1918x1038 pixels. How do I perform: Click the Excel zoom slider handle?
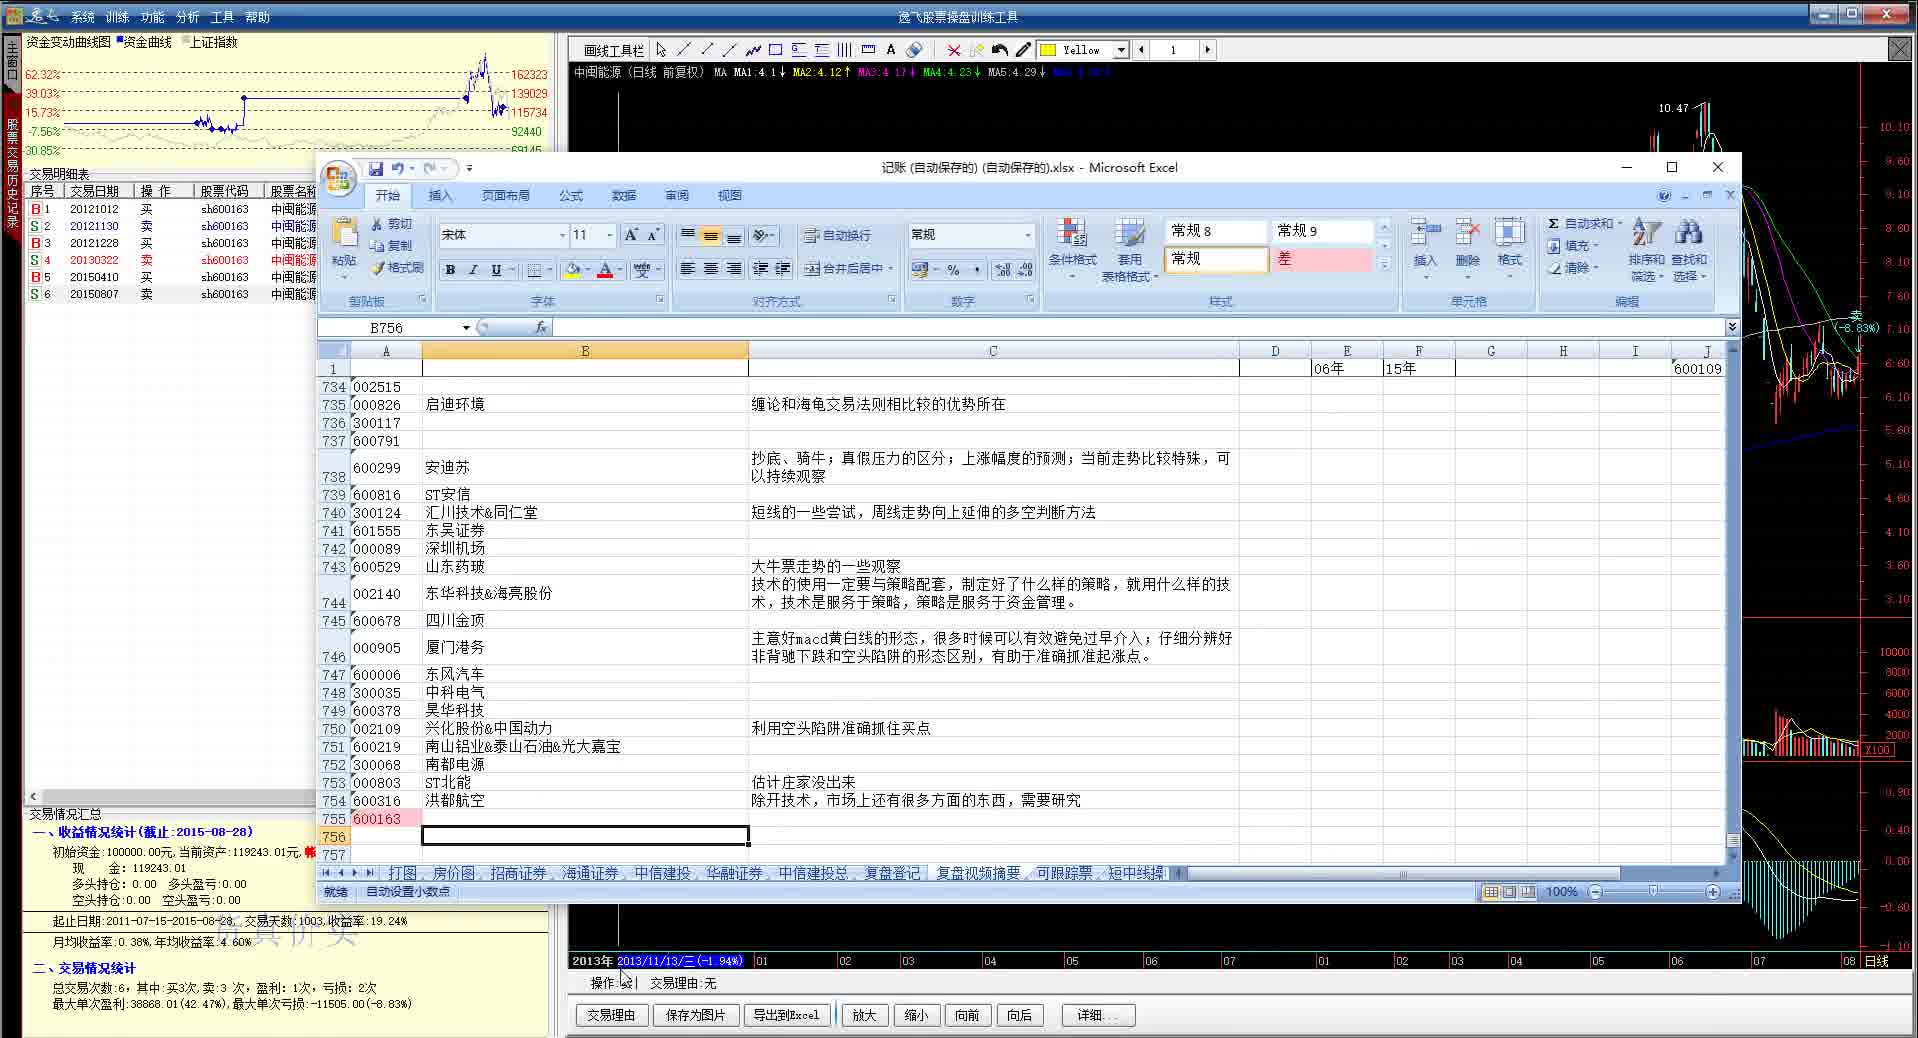pos(1653,891)
